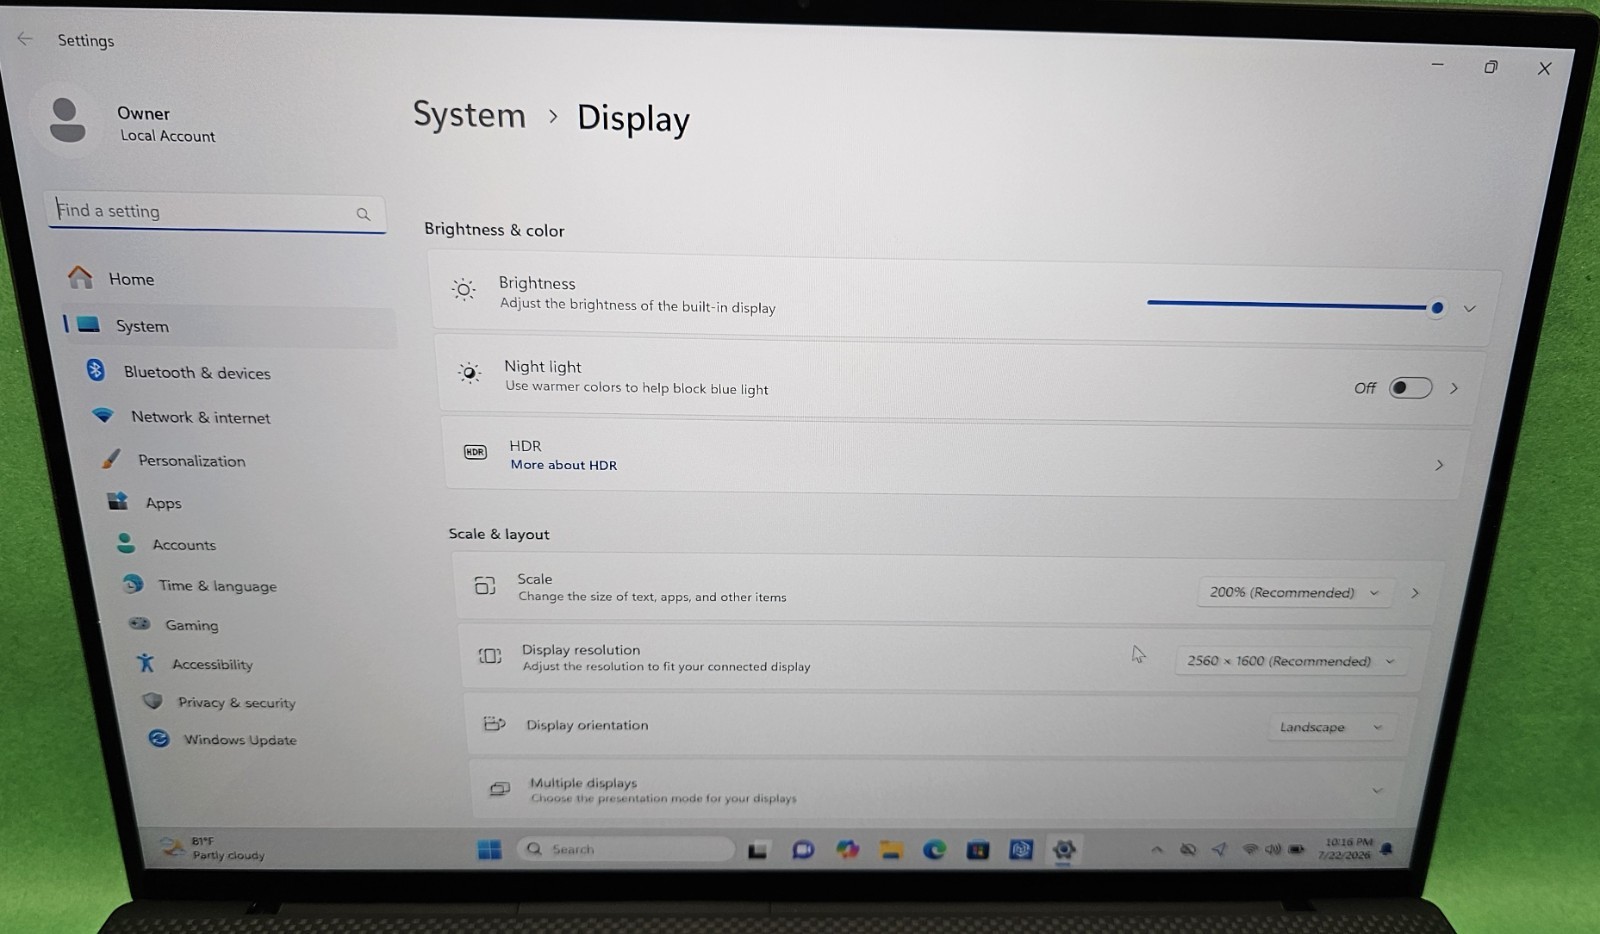This screenshot has height=934, width=1600.
Task: Open the Owner local account profile
Action: [x=135, y=123]
